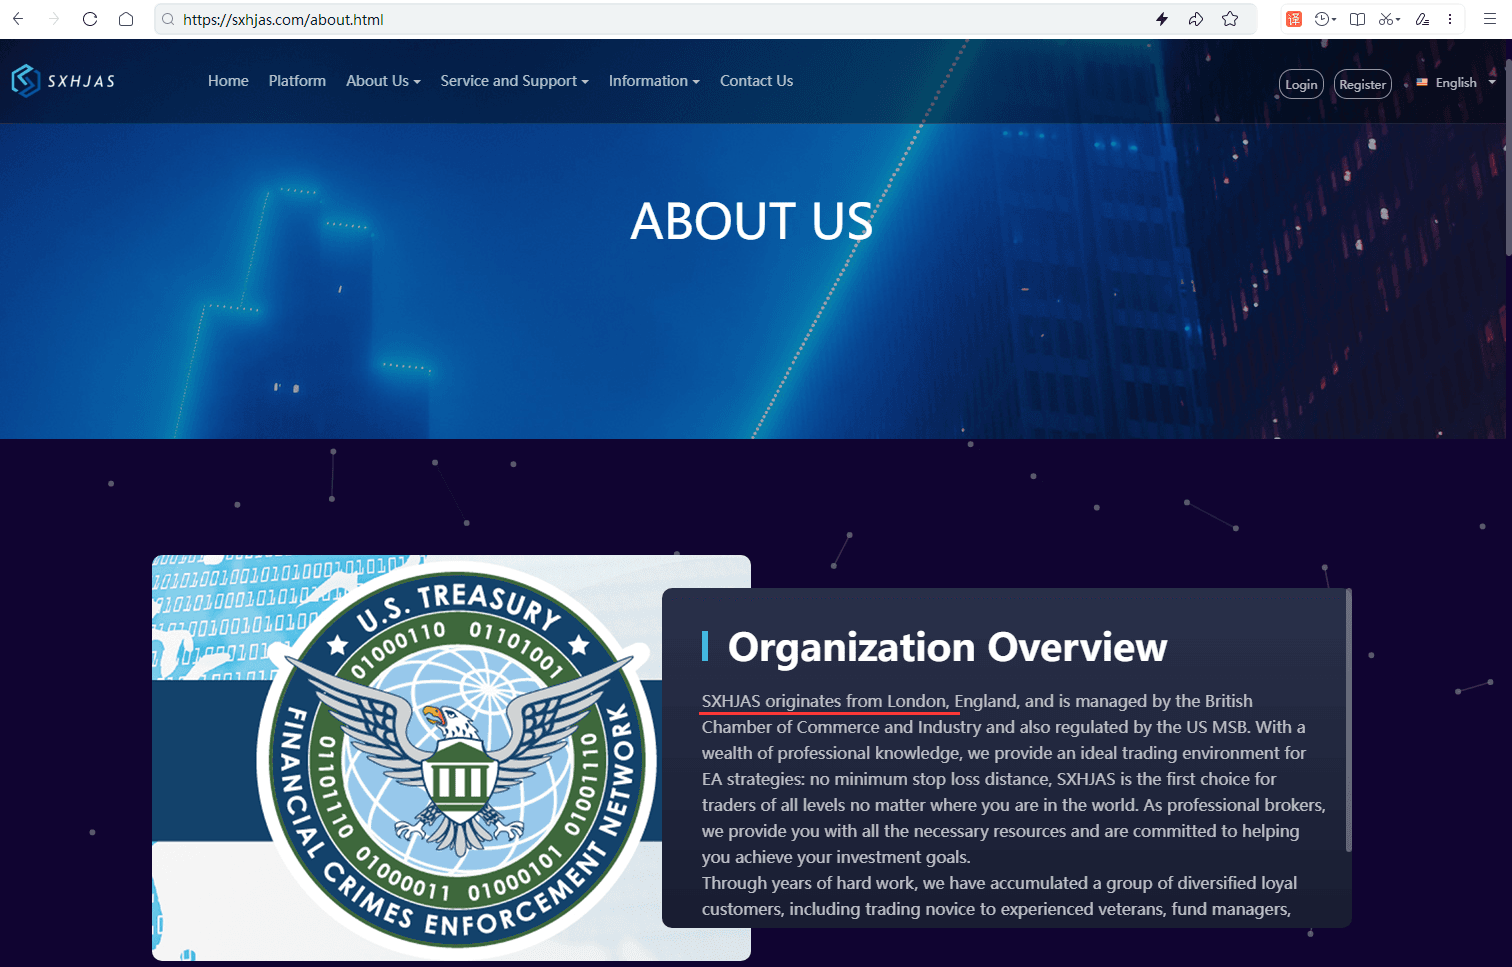The height and width of the screenshot is (967, 1512).
Task: Click the US flag language icon
Action: 1422,83
